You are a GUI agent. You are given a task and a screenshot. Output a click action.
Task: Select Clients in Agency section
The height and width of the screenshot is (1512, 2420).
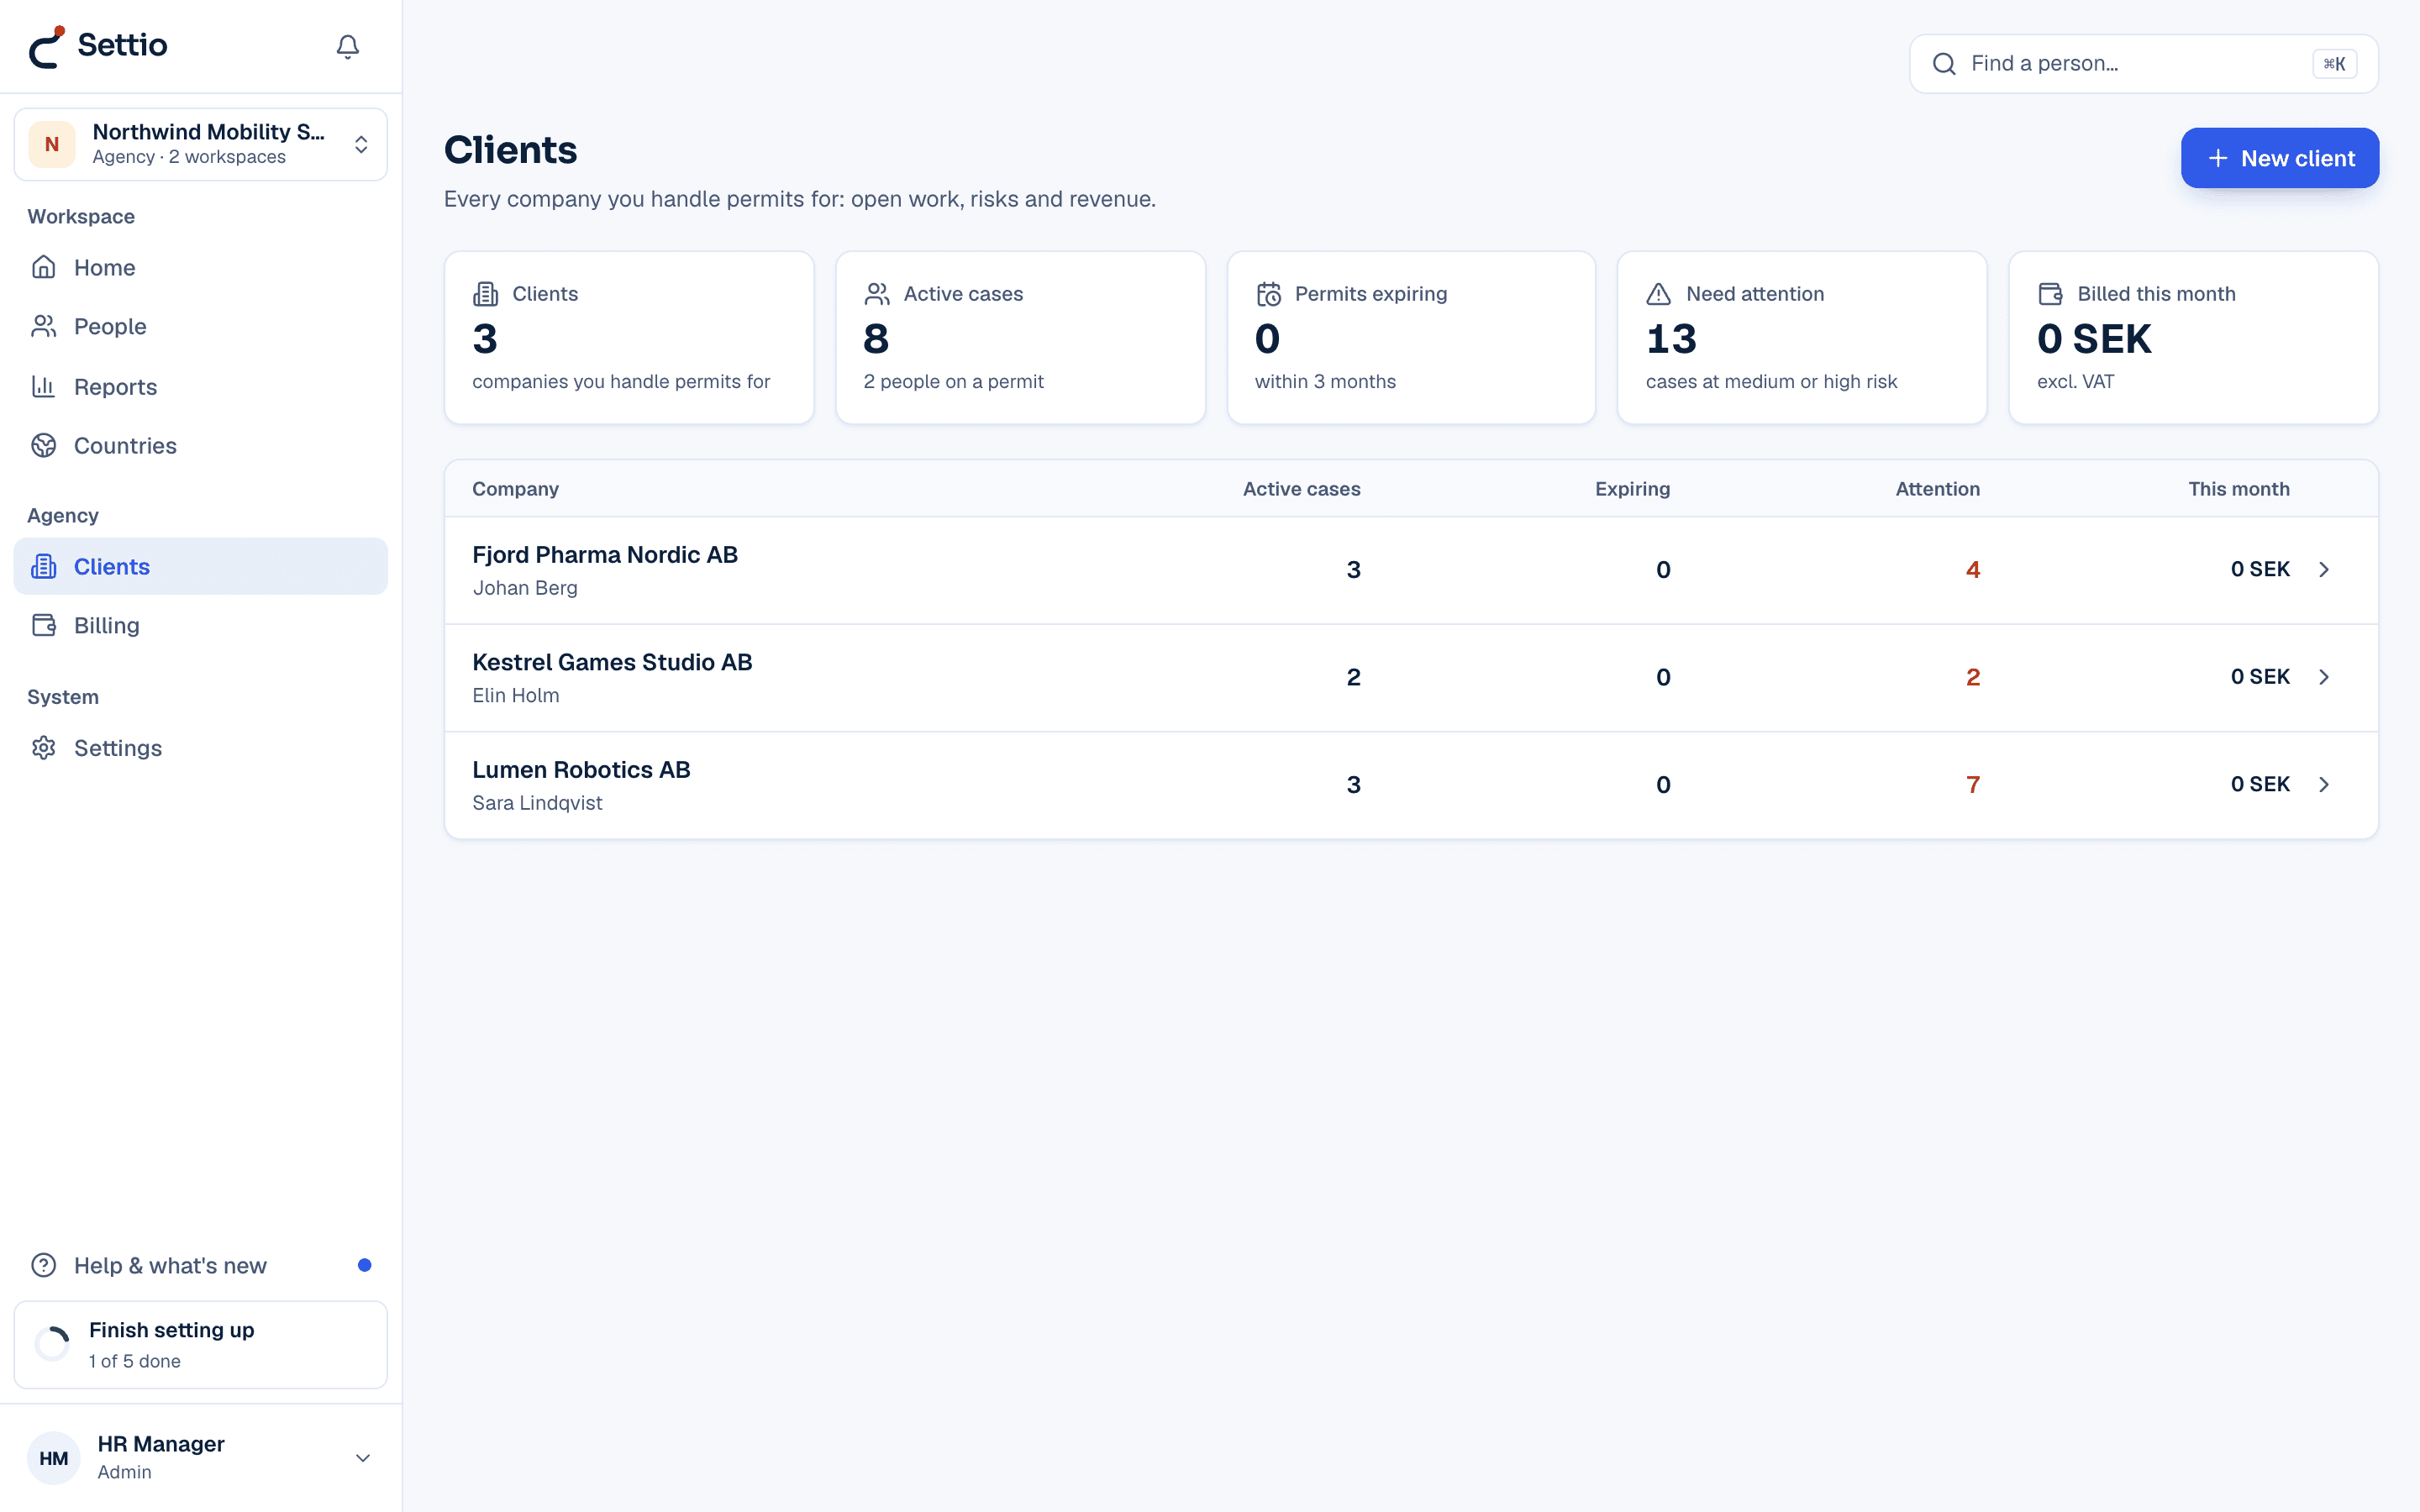(x=200, y=566)
